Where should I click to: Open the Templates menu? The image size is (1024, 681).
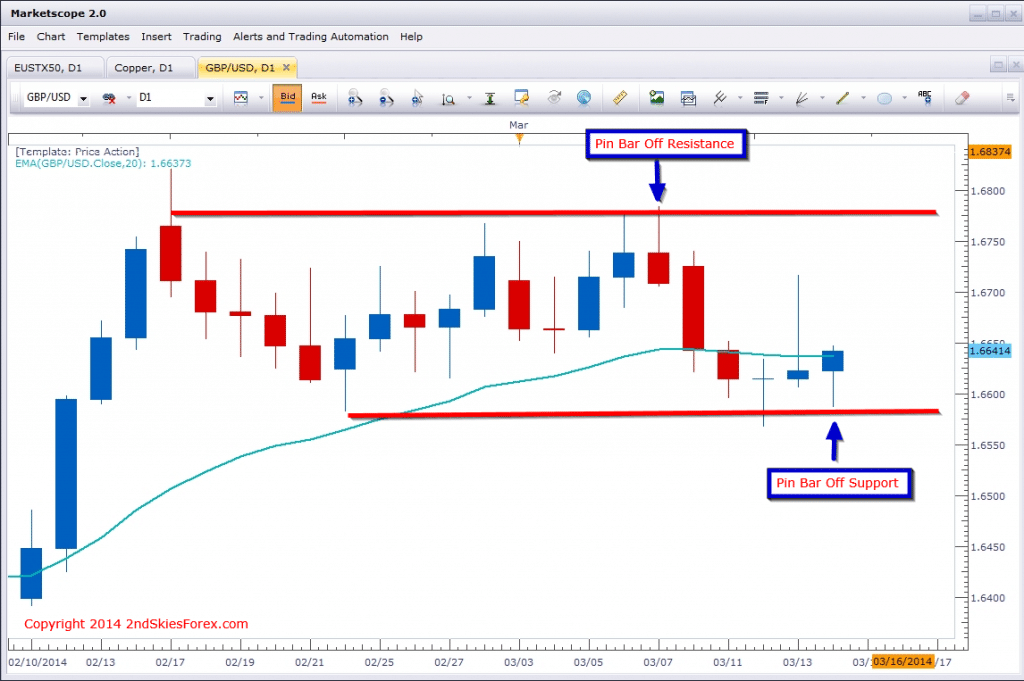point(103,37)
